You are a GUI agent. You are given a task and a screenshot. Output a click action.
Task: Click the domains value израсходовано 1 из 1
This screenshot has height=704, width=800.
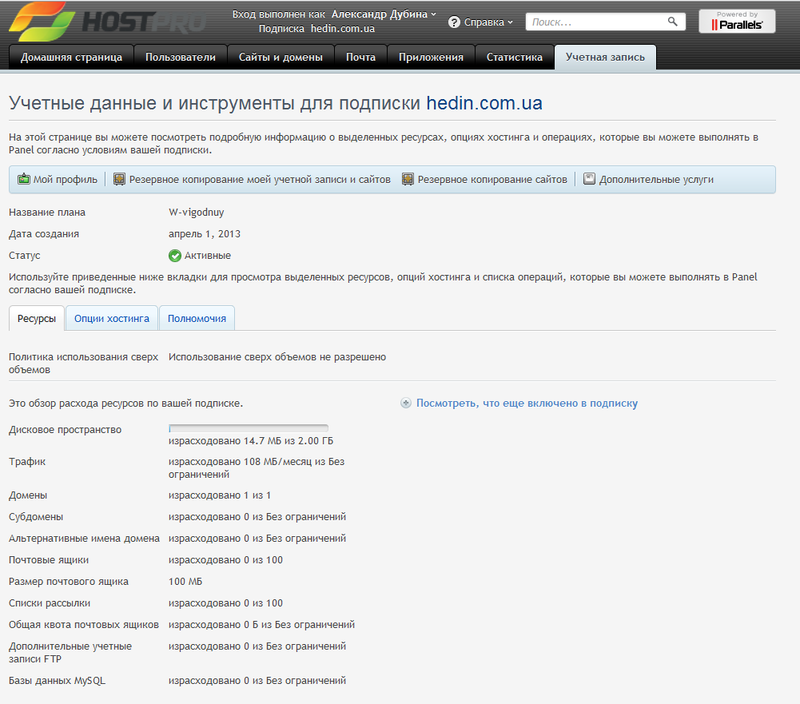(x=220, y=495)
